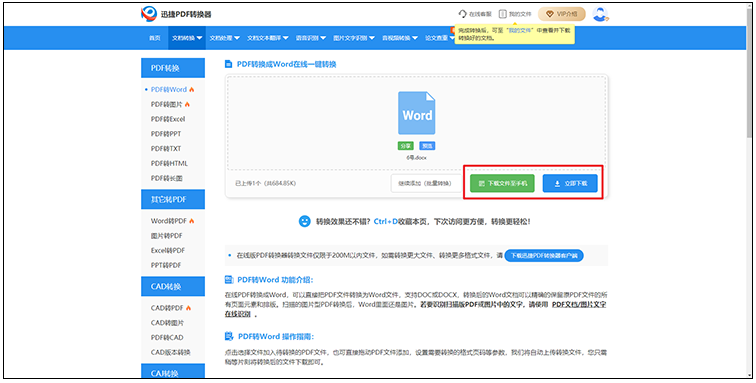Viewport: 756px width, 383px height.
Task: Open PDF文档/图片文字在线识别 link
Action: tap(579, 305)
